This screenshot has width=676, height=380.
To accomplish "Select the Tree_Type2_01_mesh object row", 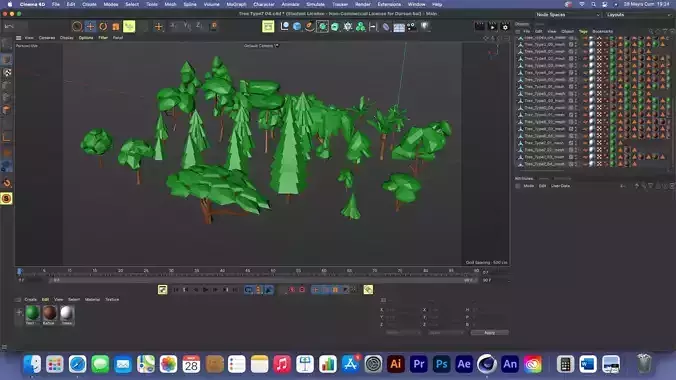I will [x=544, y=143].
